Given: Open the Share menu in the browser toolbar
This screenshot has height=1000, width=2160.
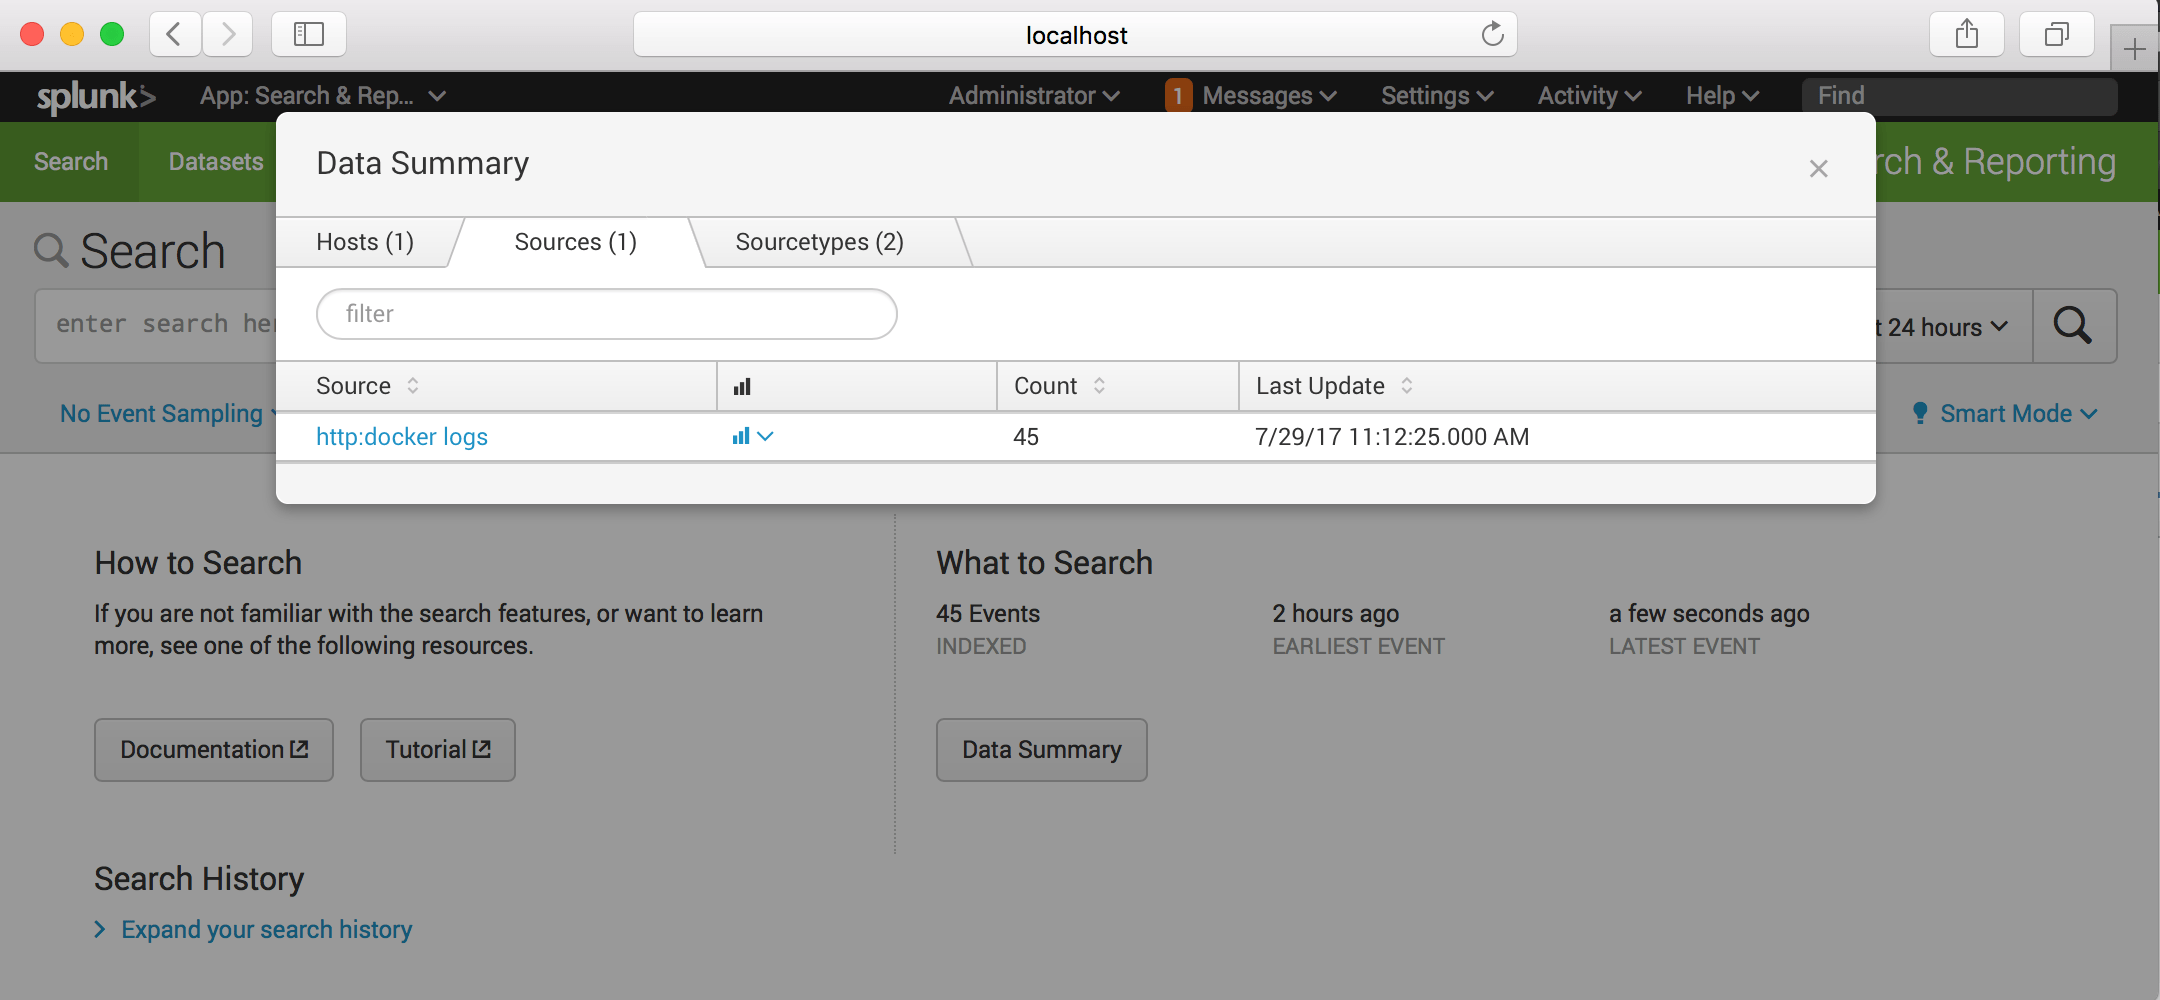Looking at the screenshot, I should pos(1966,33).
